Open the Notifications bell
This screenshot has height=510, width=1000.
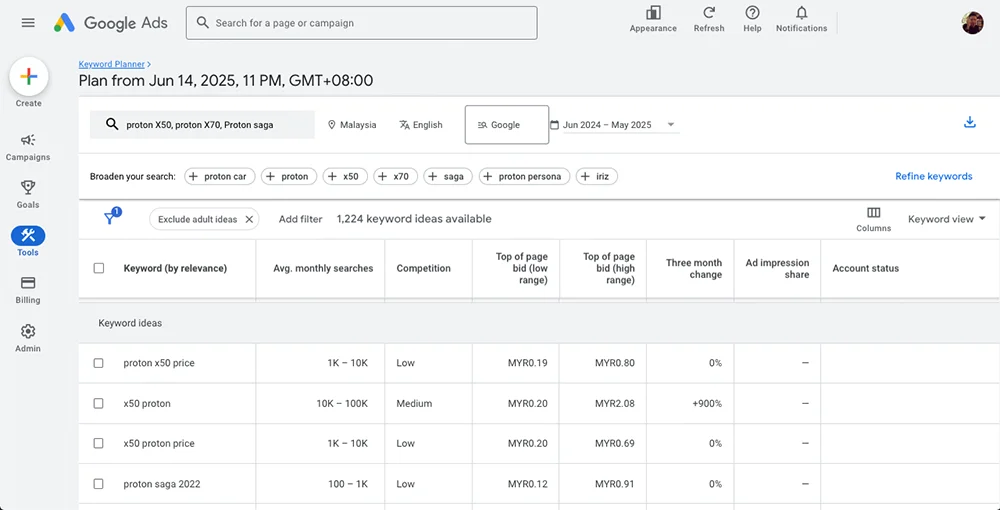click(x=801, y=13)
